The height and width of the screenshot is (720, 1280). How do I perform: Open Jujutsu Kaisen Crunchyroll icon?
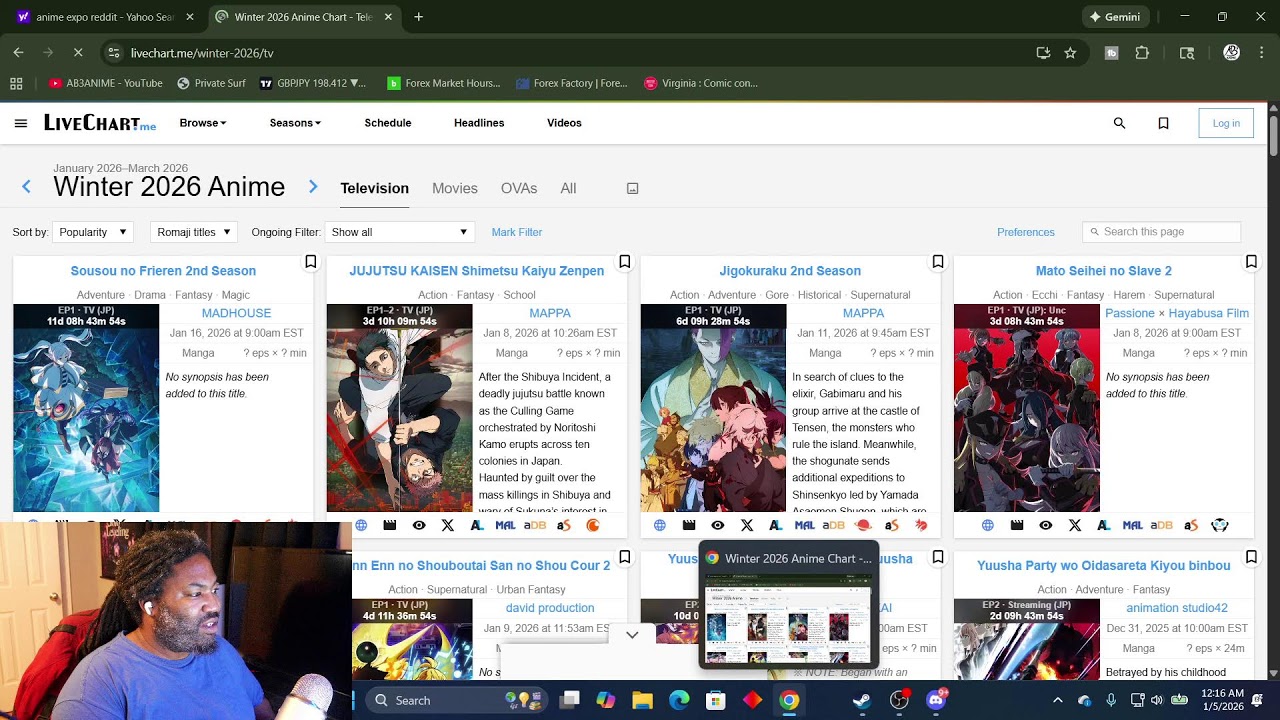[x=593, y=525]
